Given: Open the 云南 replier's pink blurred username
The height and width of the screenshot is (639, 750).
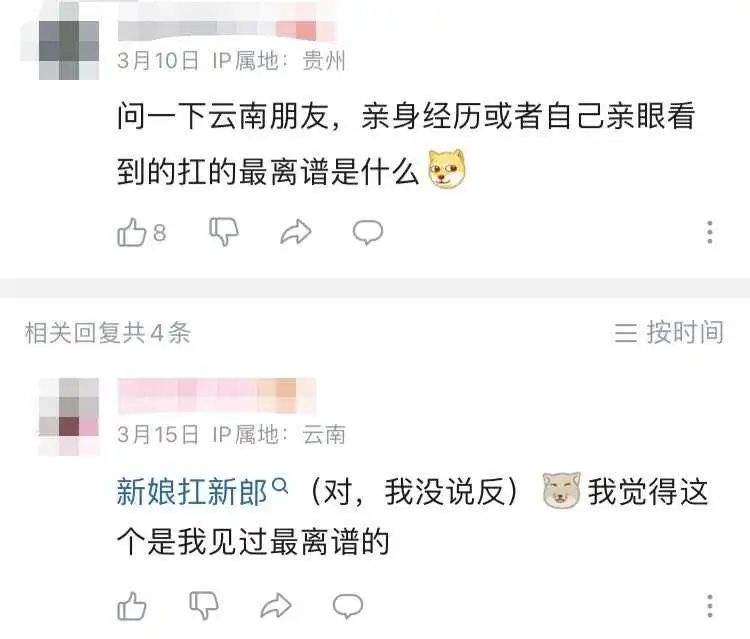Looking at the screenshot, I should [x=217, y=395].
